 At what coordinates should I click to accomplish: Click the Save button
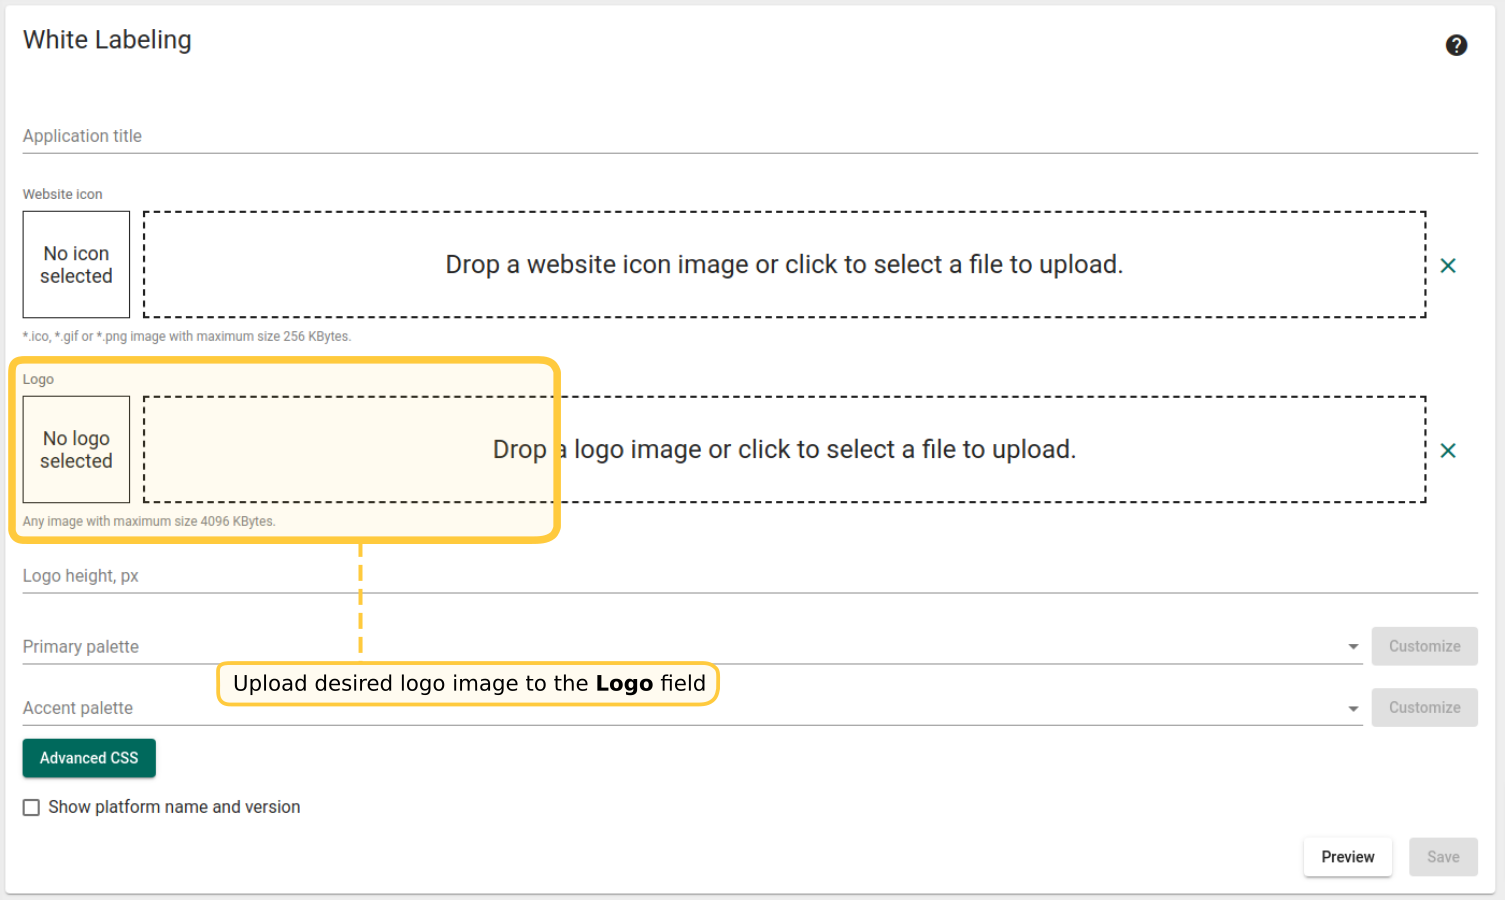(x=1442, y=857)
